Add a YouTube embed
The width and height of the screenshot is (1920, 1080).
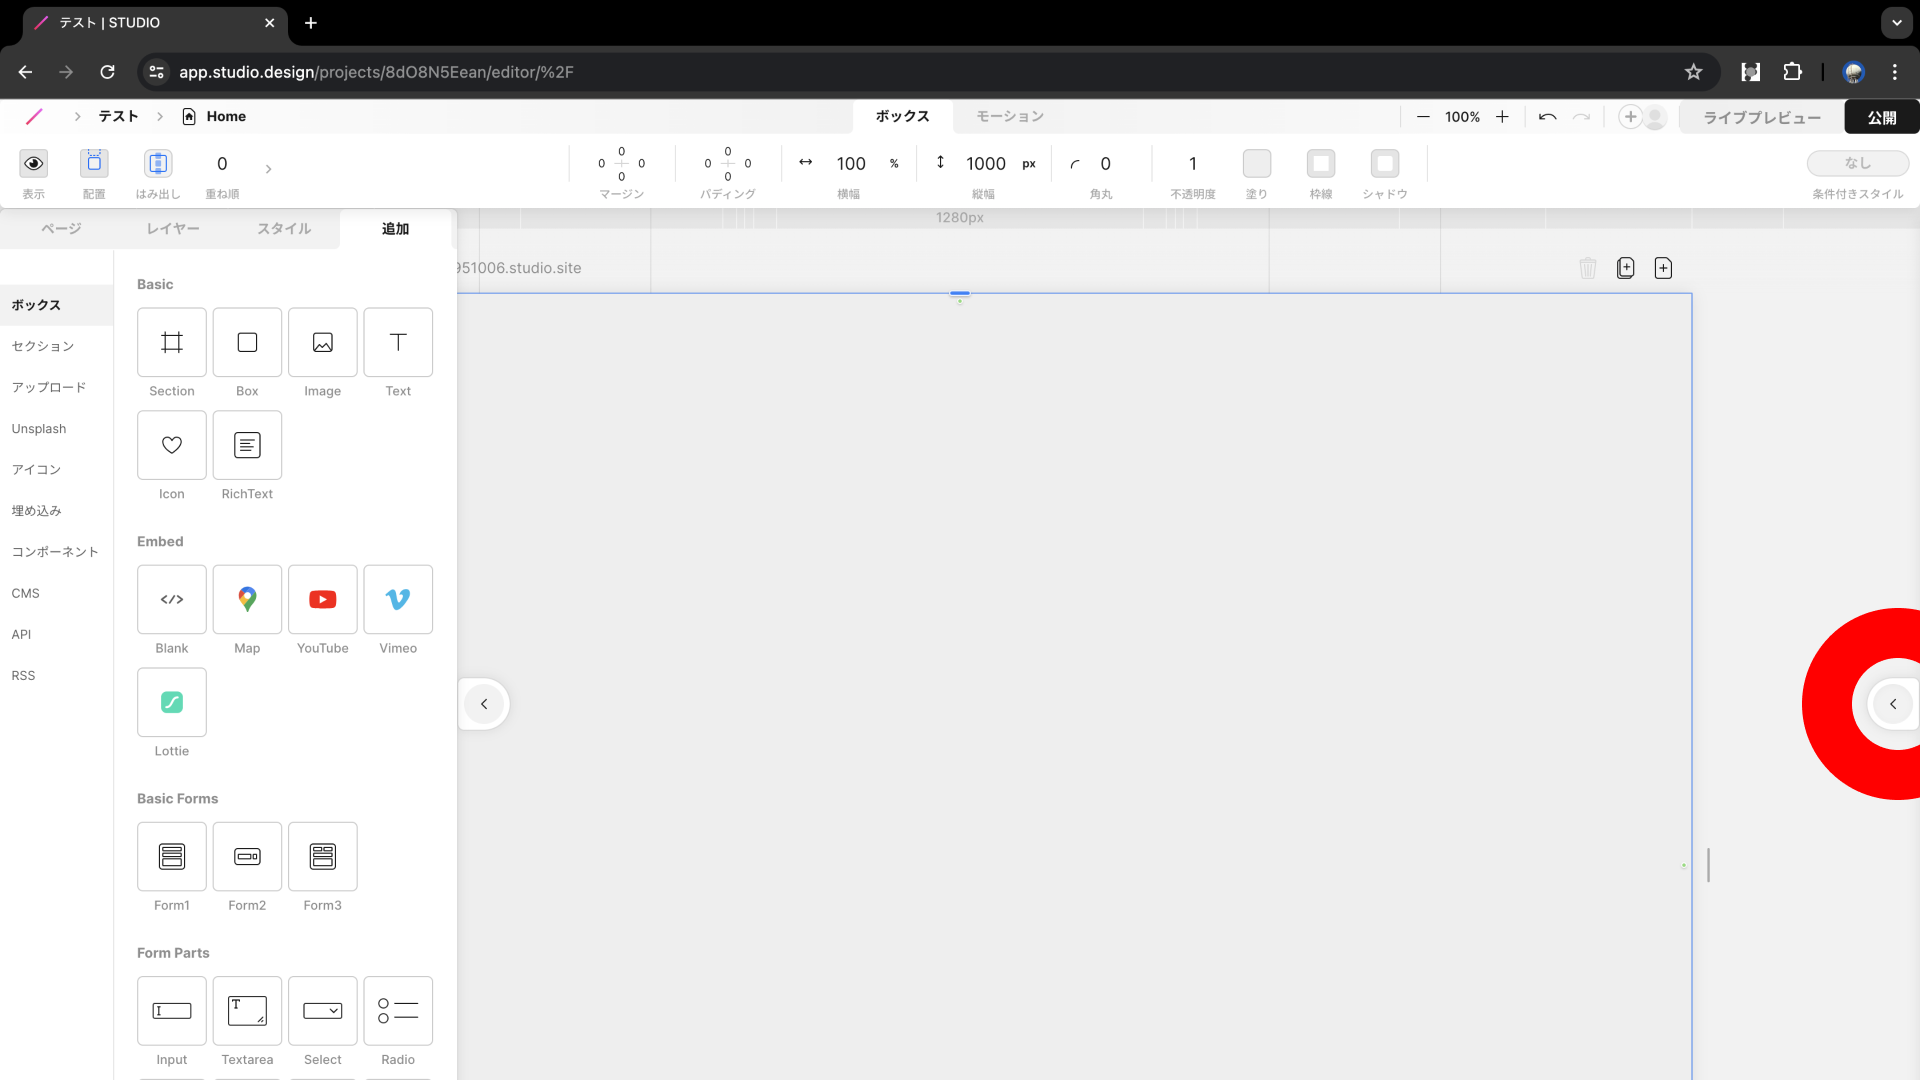point(322,600)
